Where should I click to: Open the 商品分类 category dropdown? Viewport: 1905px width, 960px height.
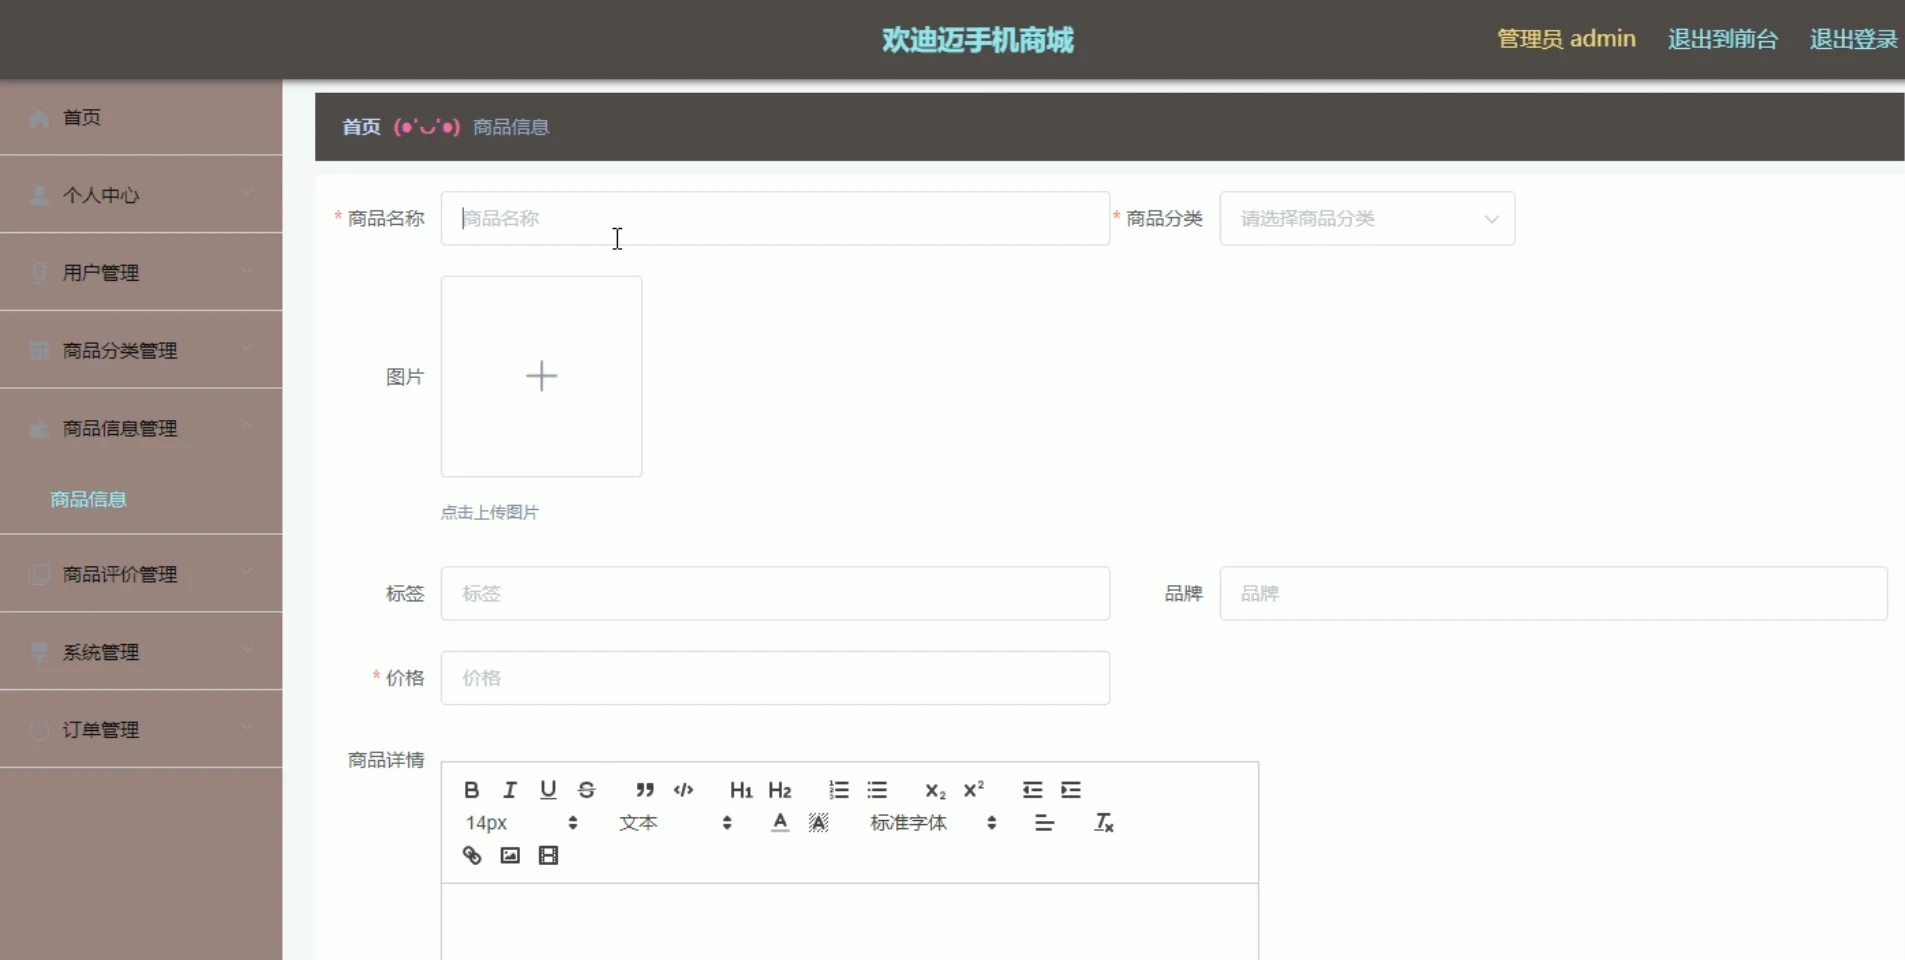click(x=1366, y=218)
